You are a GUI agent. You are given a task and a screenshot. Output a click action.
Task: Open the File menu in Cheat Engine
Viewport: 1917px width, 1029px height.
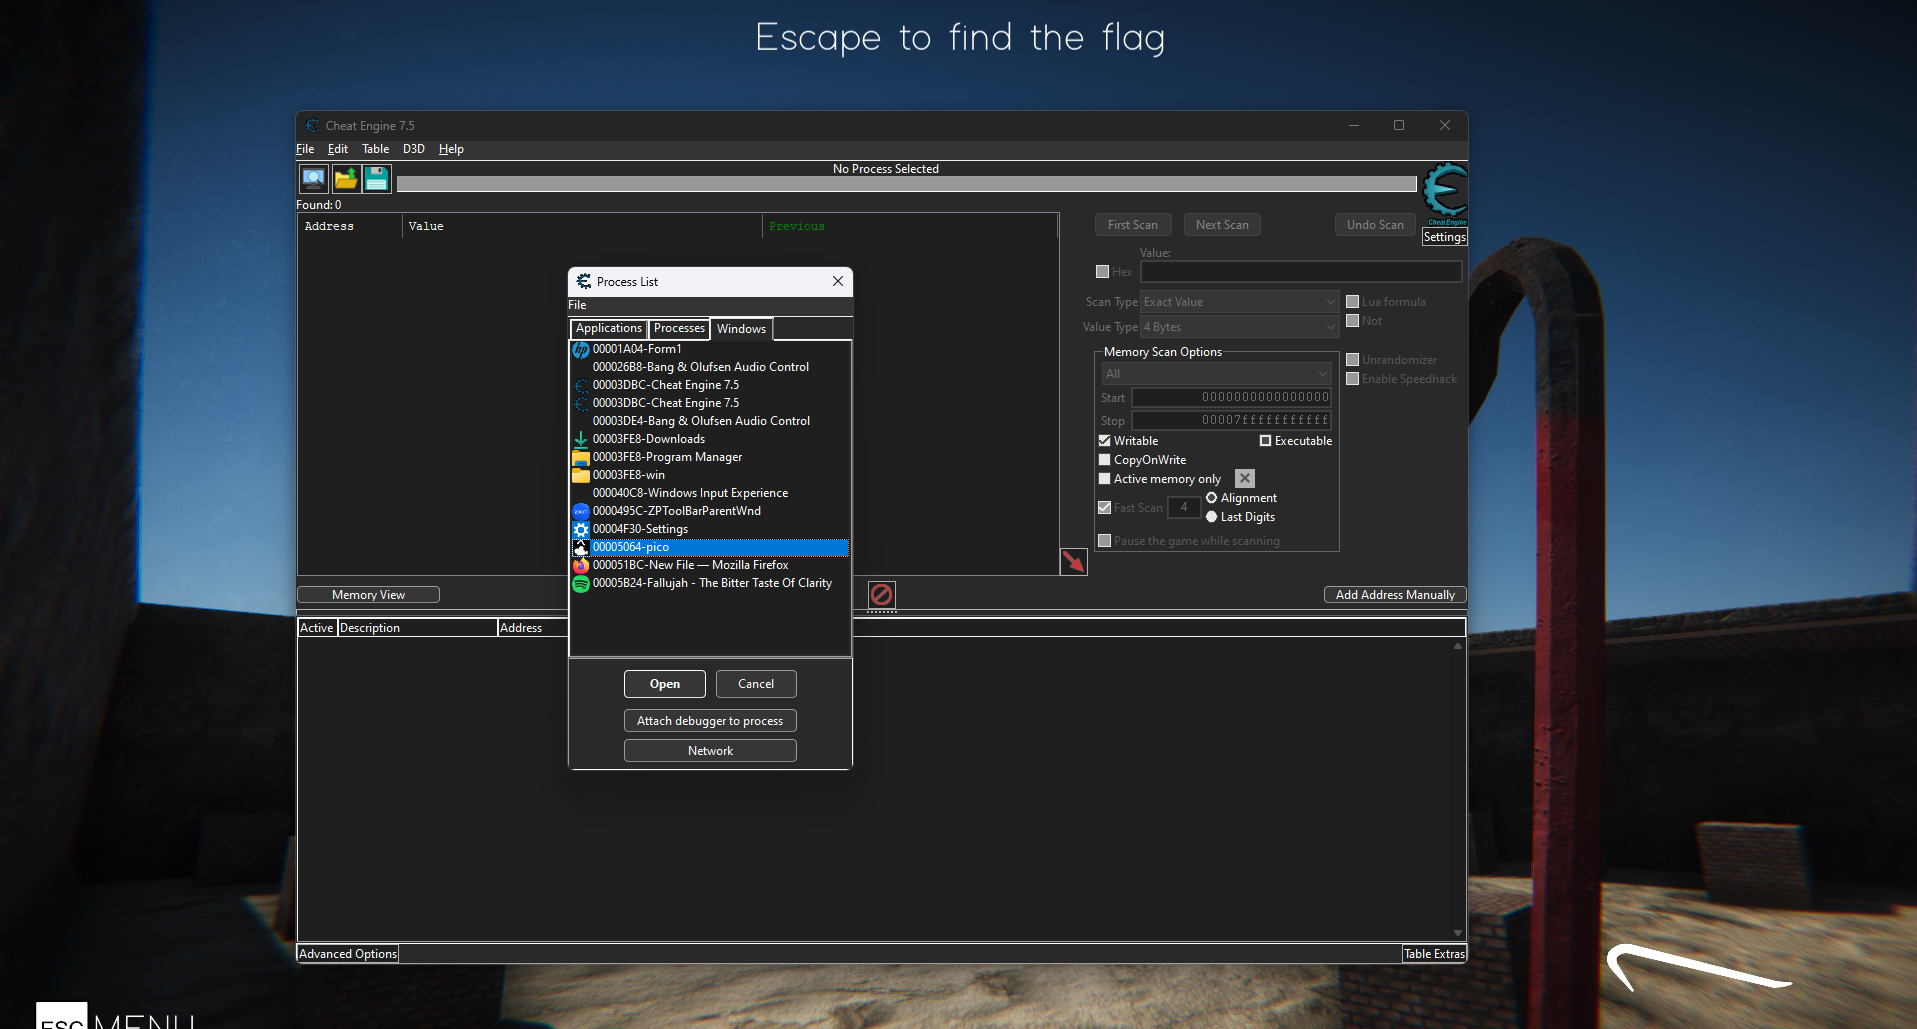[305, 149]
